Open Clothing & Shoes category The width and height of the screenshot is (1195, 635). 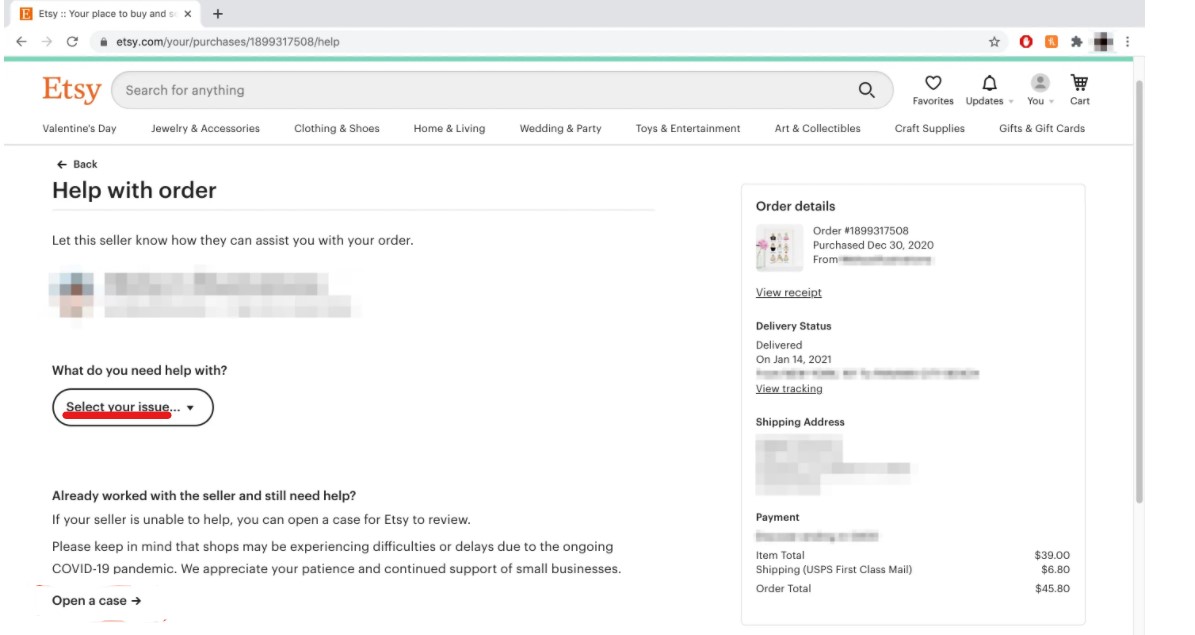[x=337, y=128]
